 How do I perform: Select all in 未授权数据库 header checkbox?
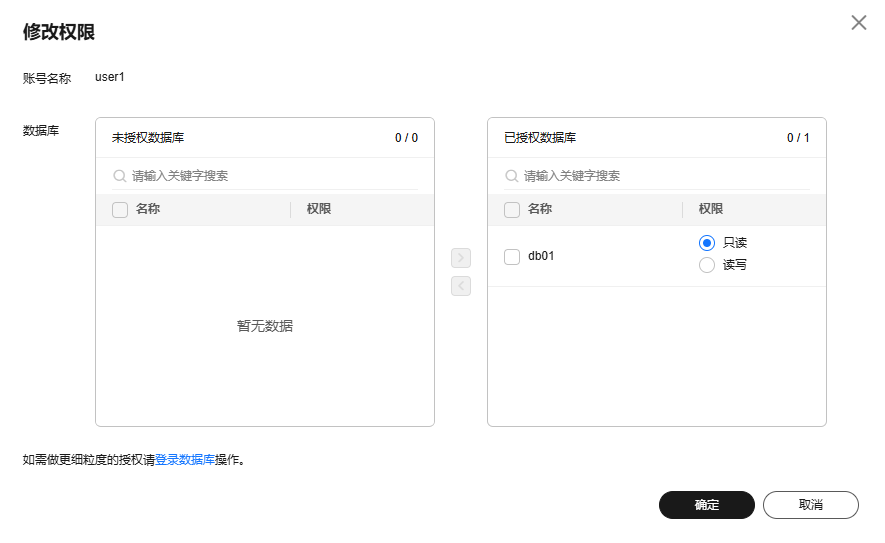[120, 210]
